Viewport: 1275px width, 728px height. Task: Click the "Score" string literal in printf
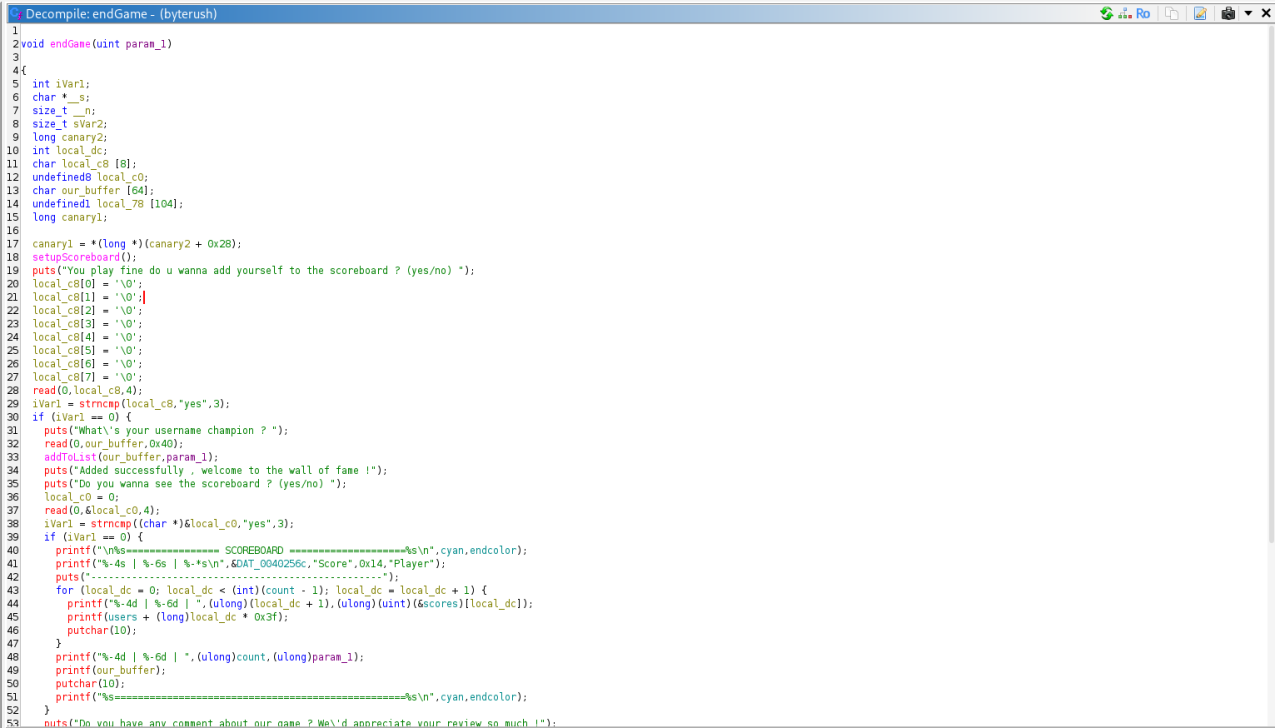click(328, 564)
